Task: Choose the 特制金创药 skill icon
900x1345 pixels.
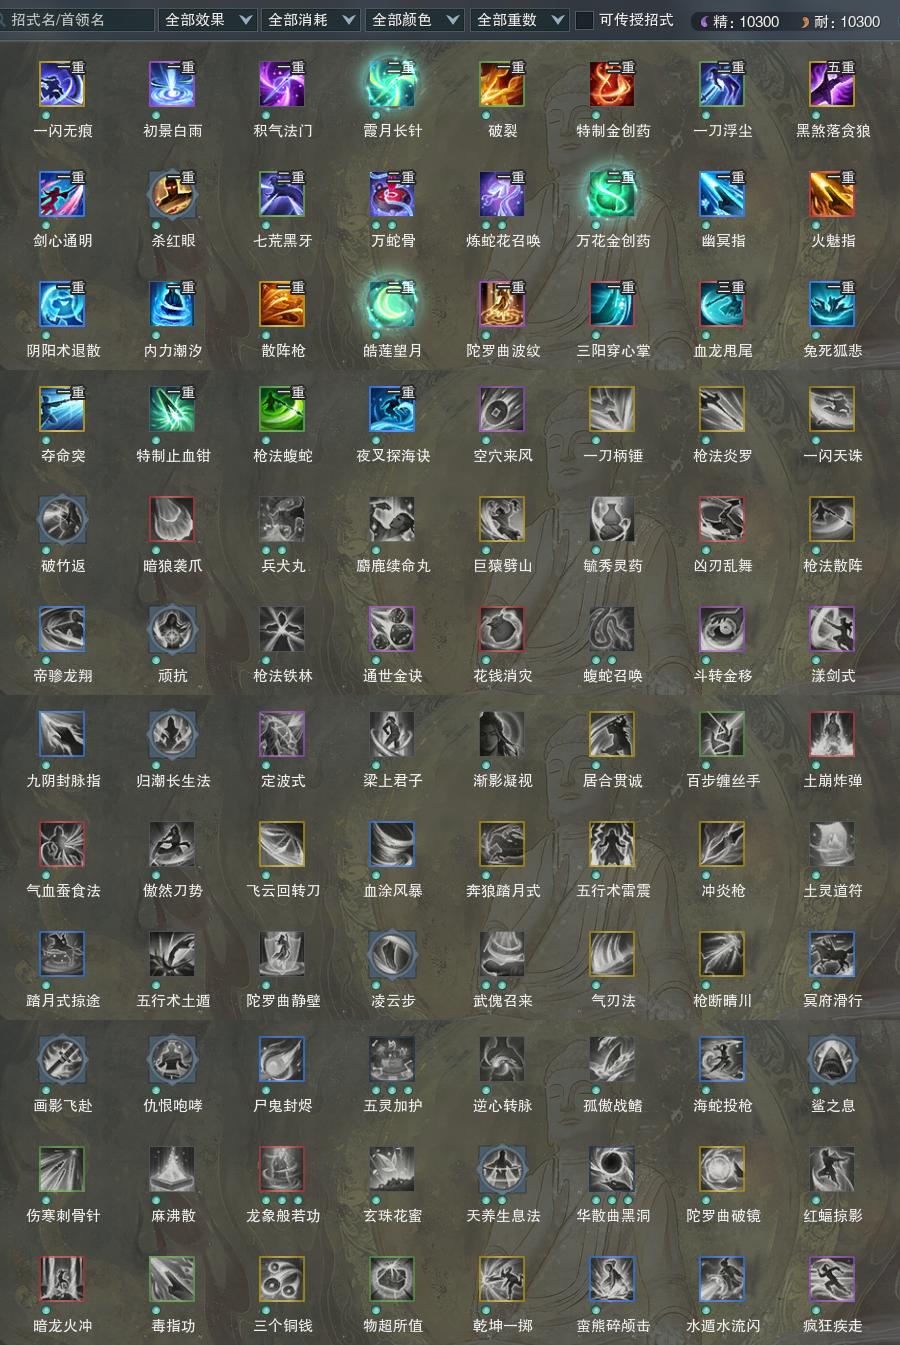Action: pos(613,84)
